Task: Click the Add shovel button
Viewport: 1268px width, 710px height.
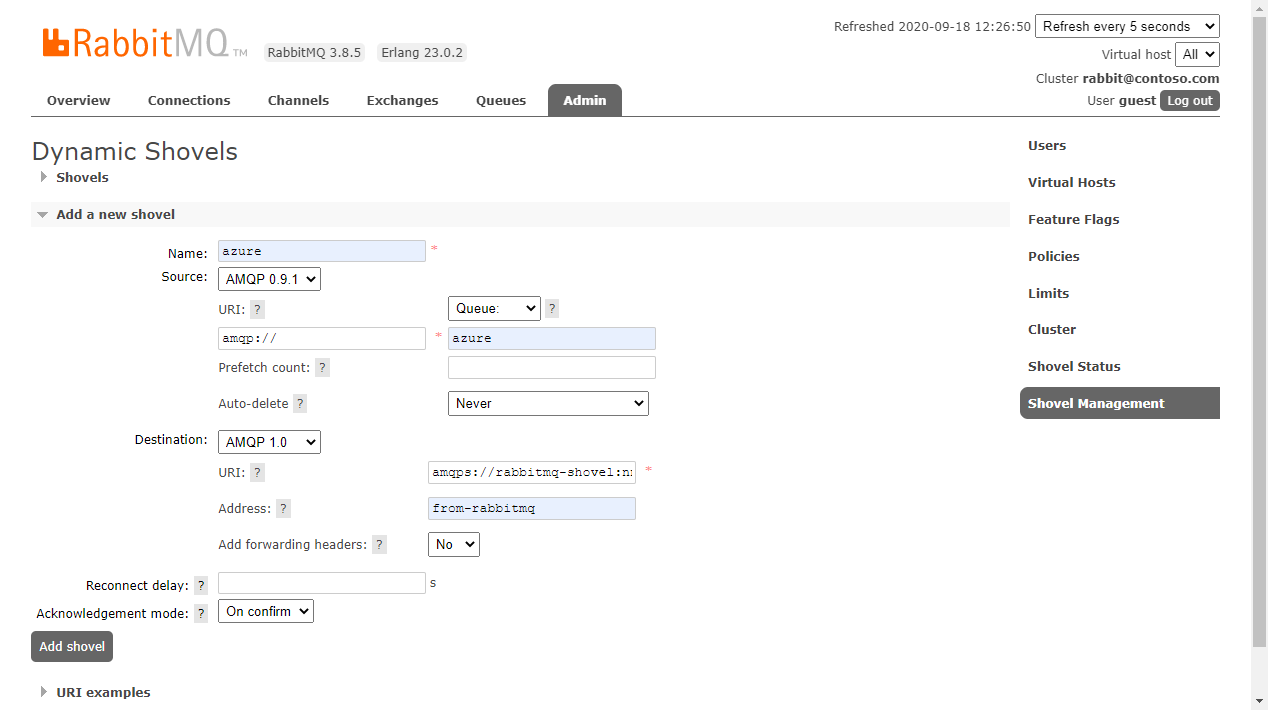Action: pos(71,646)
